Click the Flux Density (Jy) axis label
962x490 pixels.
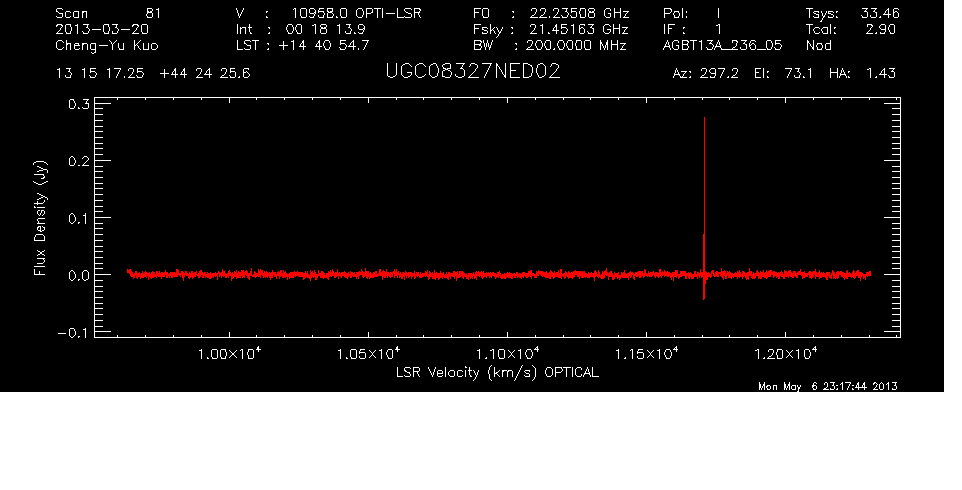[40, 218]
